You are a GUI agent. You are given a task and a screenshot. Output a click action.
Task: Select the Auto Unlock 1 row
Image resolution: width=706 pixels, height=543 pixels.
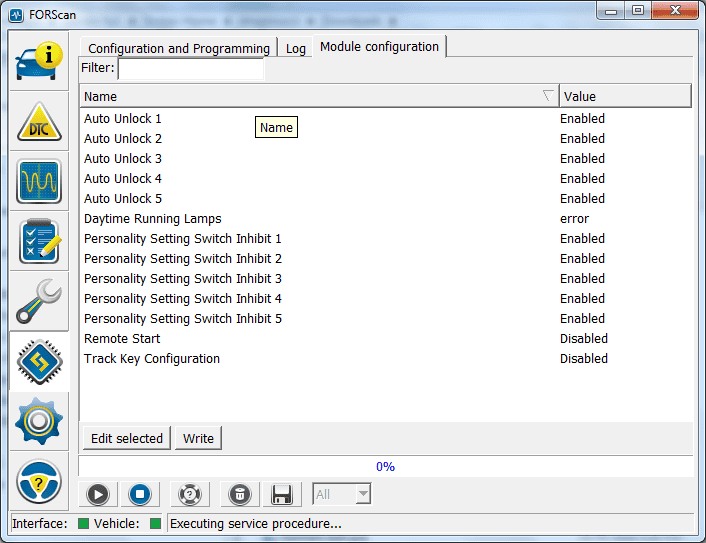point(386,118)
